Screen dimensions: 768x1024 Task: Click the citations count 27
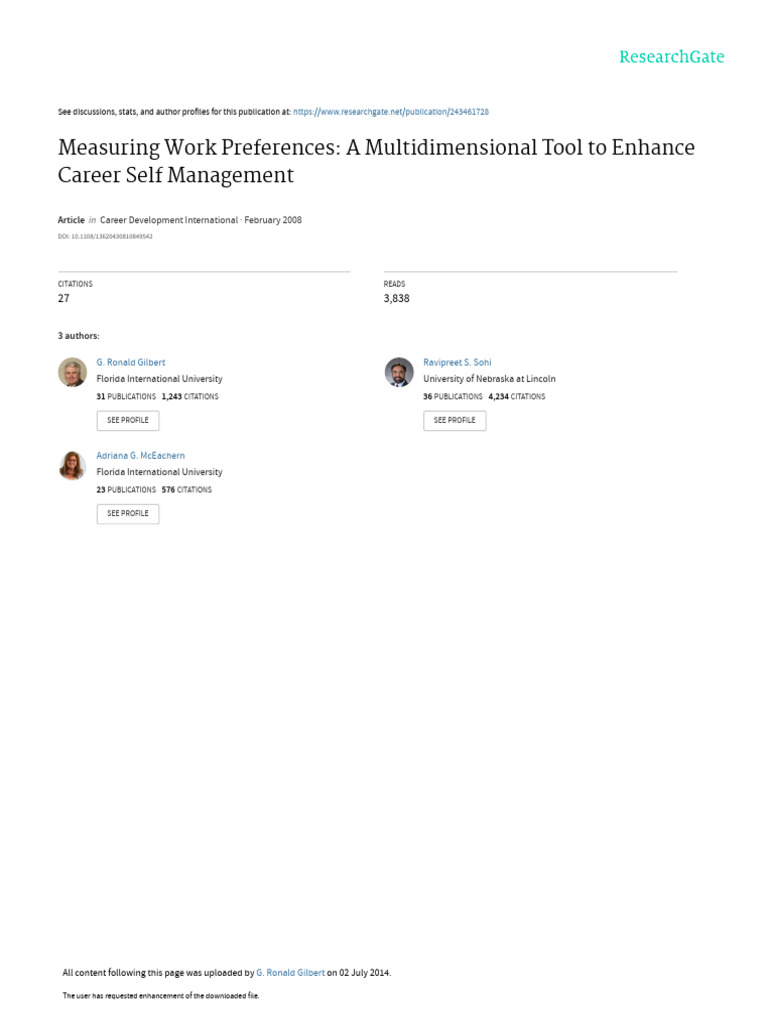(64, 298)
